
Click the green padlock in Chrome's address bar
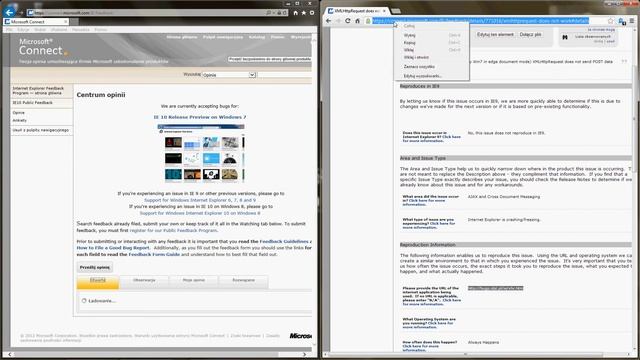pos(368,21)
